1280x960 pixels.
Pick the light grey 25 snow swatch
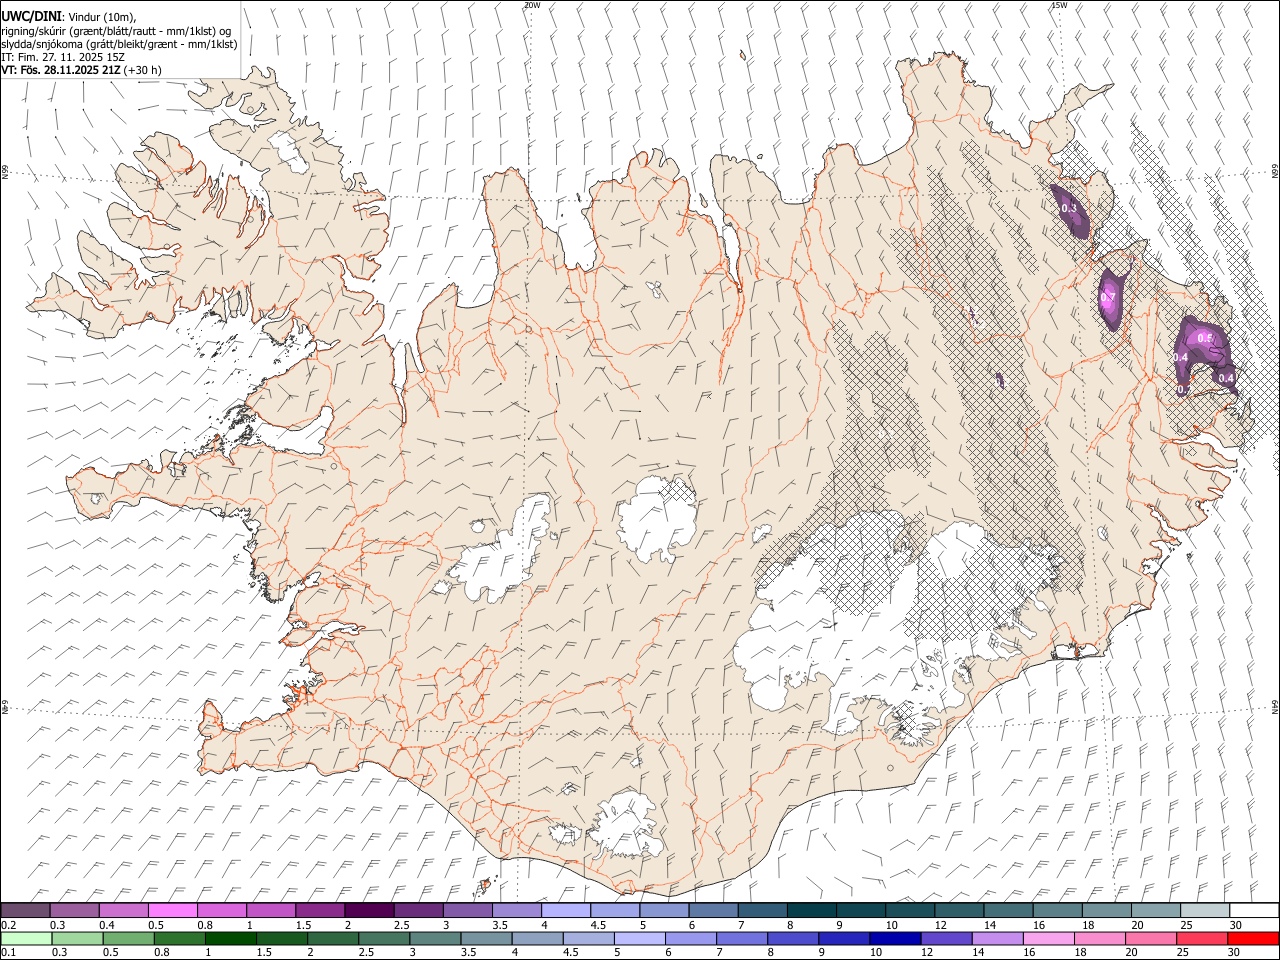coord(1204,910)
